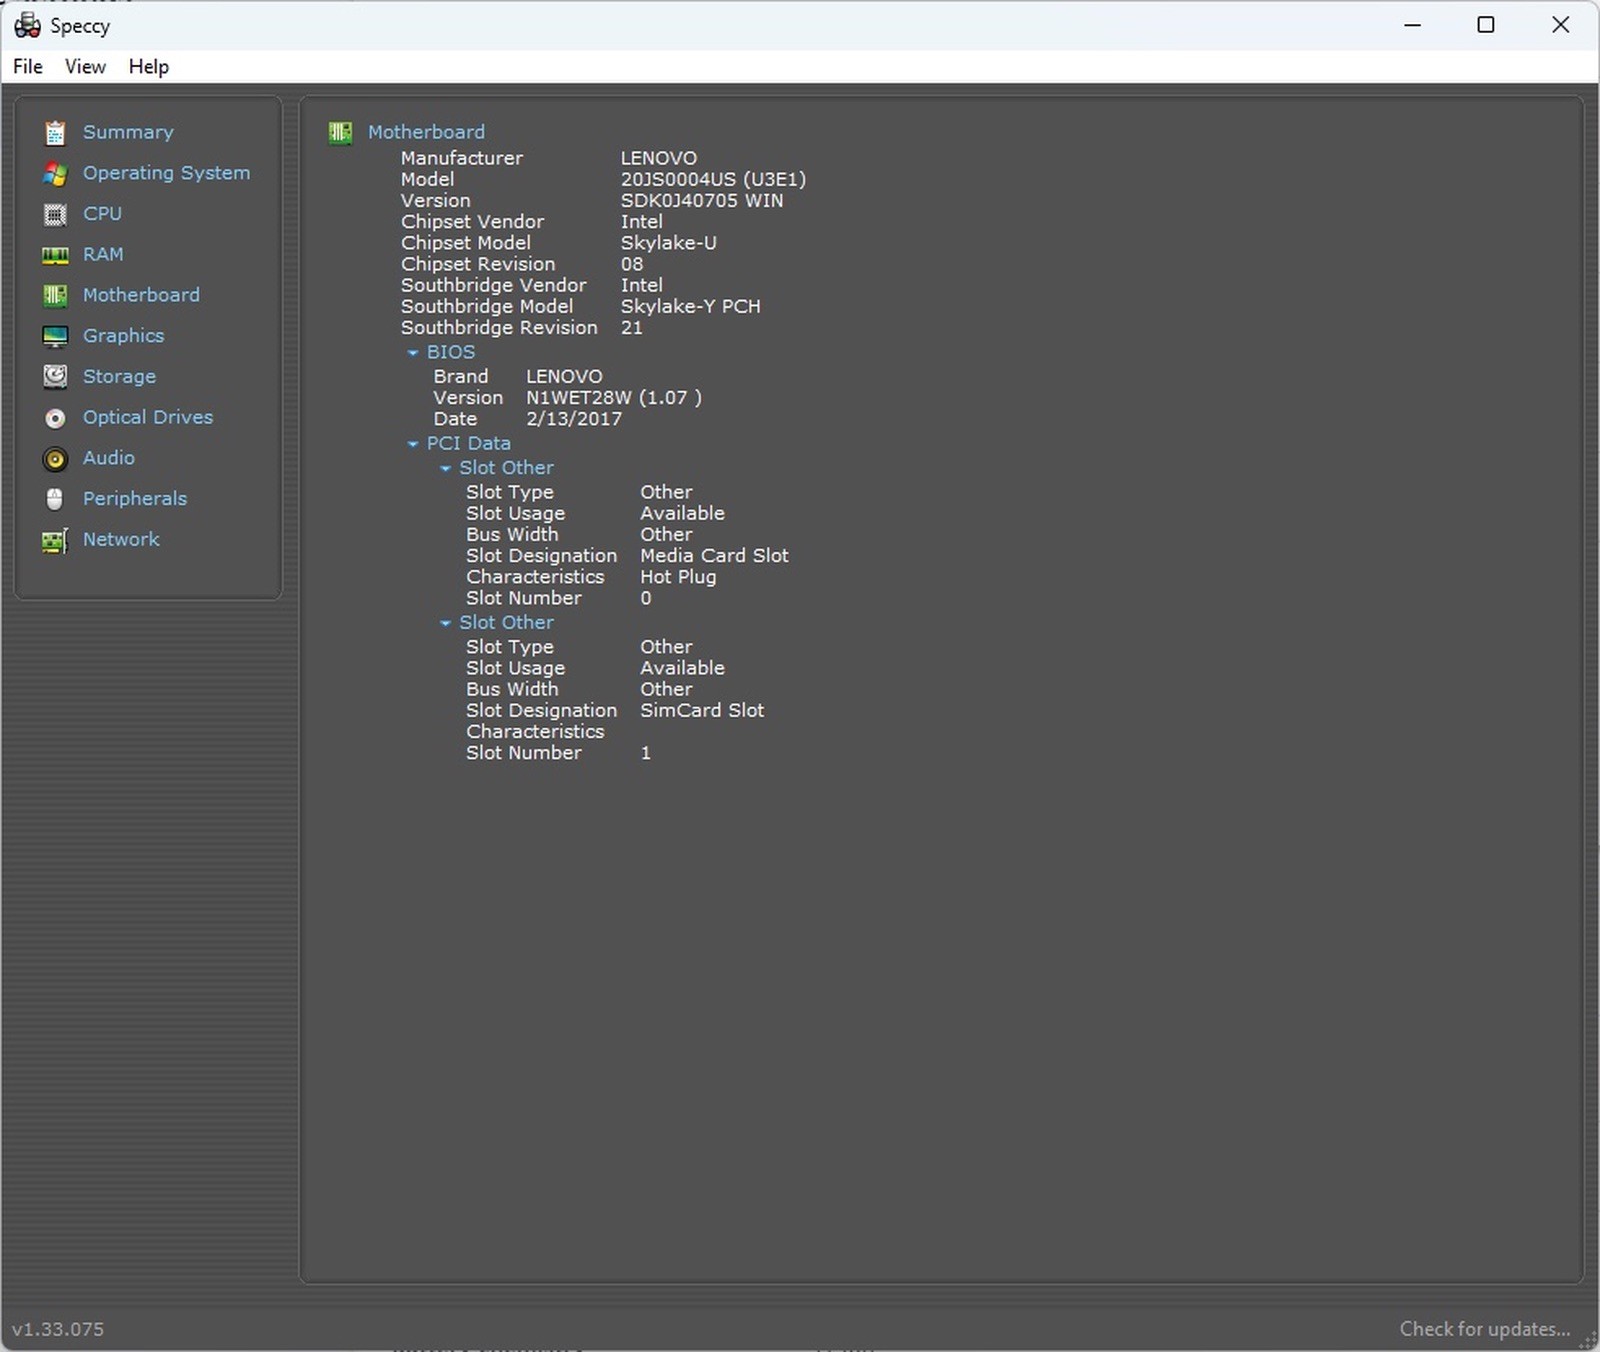This screenshot has width=1600, height=1352.
Task: Click the Motherboard icon in sidebar
Action: tap(55, 295)
